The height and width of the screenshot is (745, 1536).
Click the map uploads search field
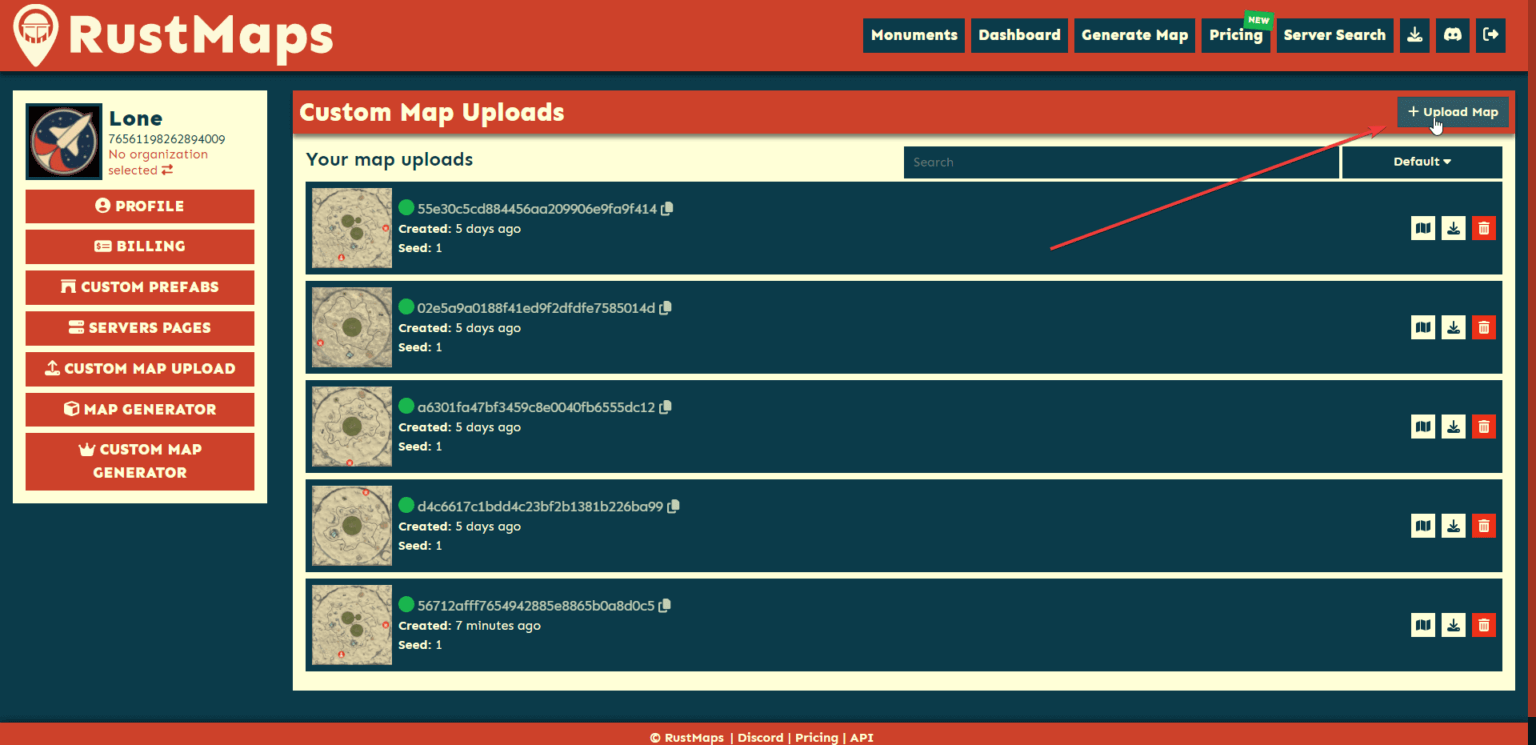[x=1120, y=162]
